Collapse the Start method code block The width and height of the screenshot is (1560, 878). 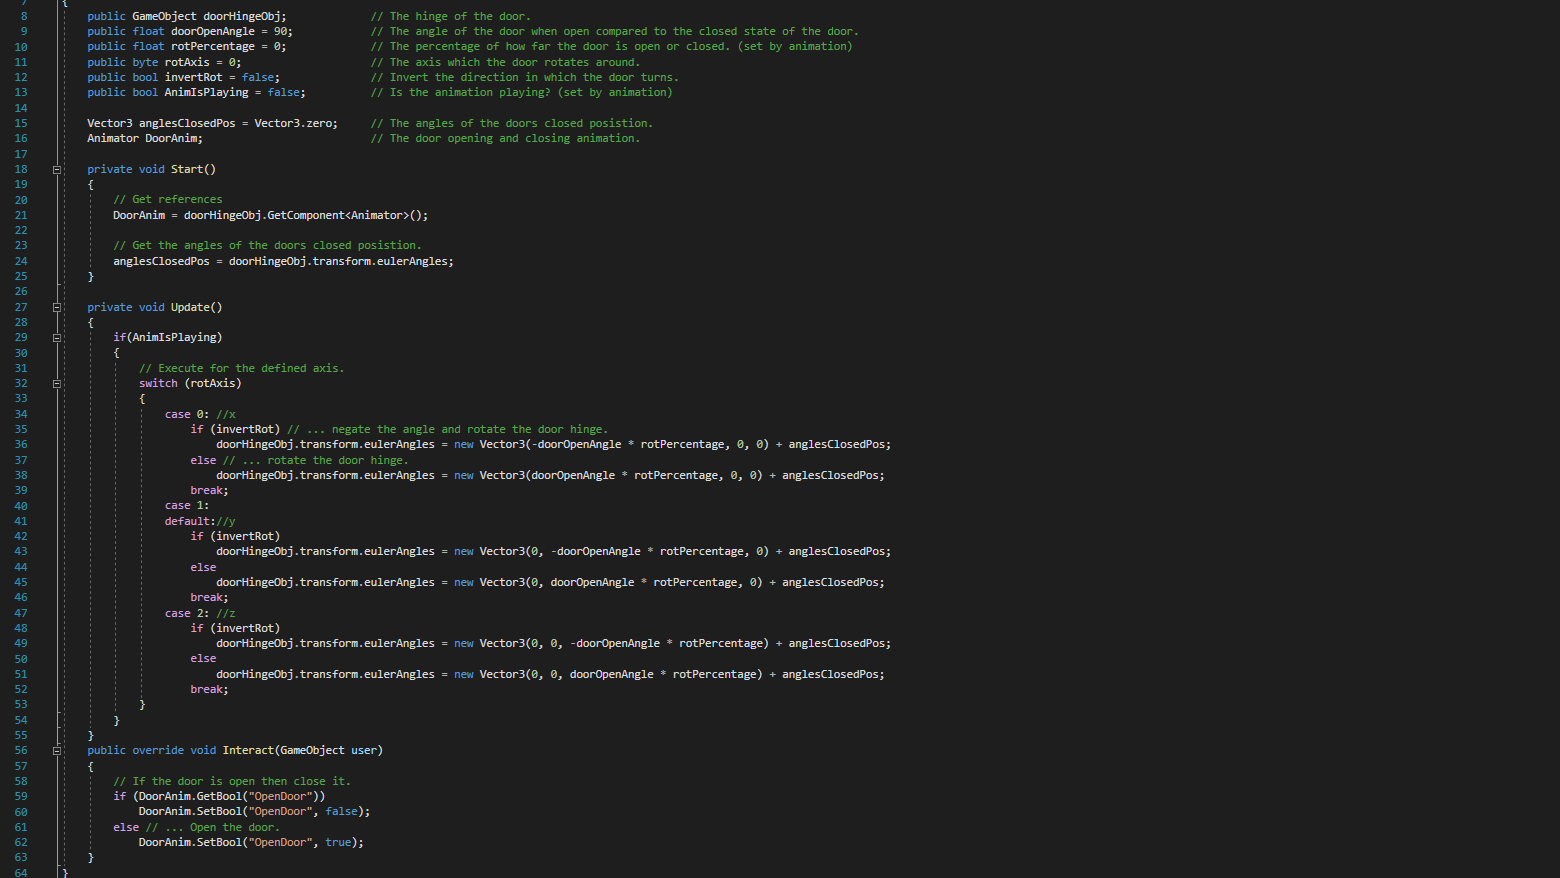(56, 169)
